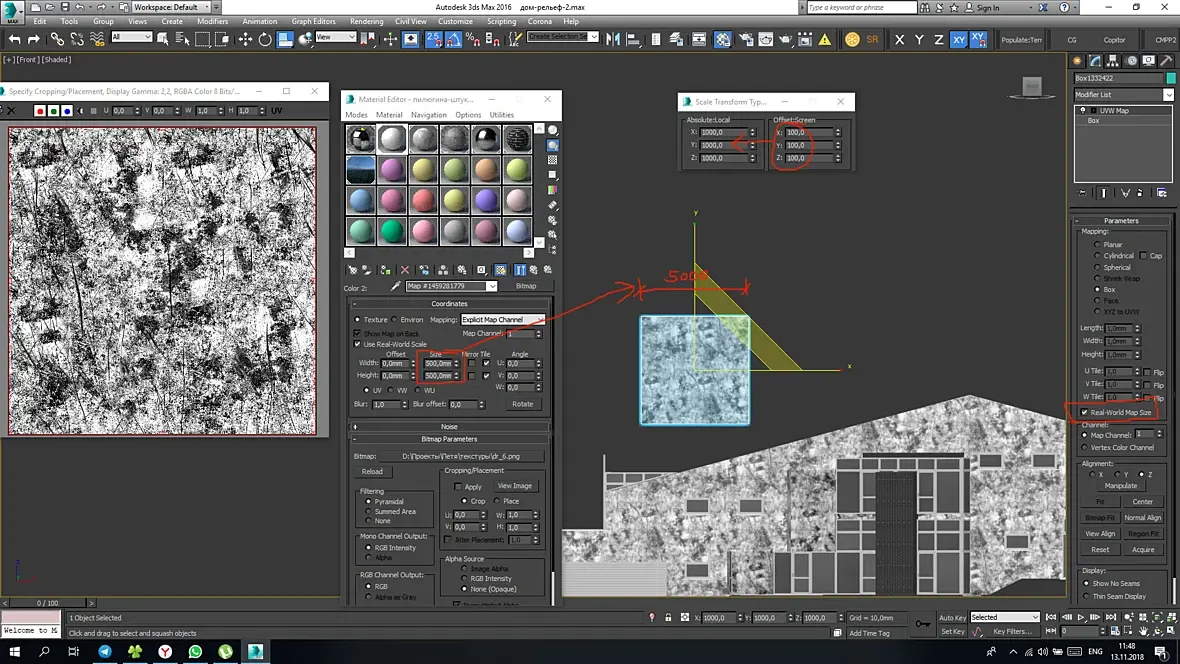Disable Real-World Map Size checkbox
The image size is (1180, 664).
[x=1084, y=412]
